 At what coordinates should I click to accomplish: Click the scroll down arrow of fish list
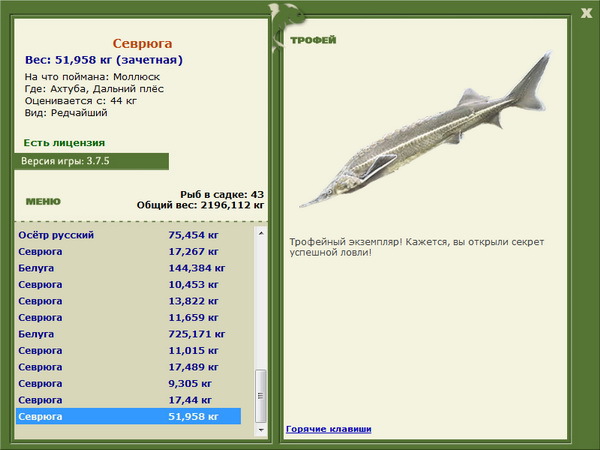coord(261,430)
